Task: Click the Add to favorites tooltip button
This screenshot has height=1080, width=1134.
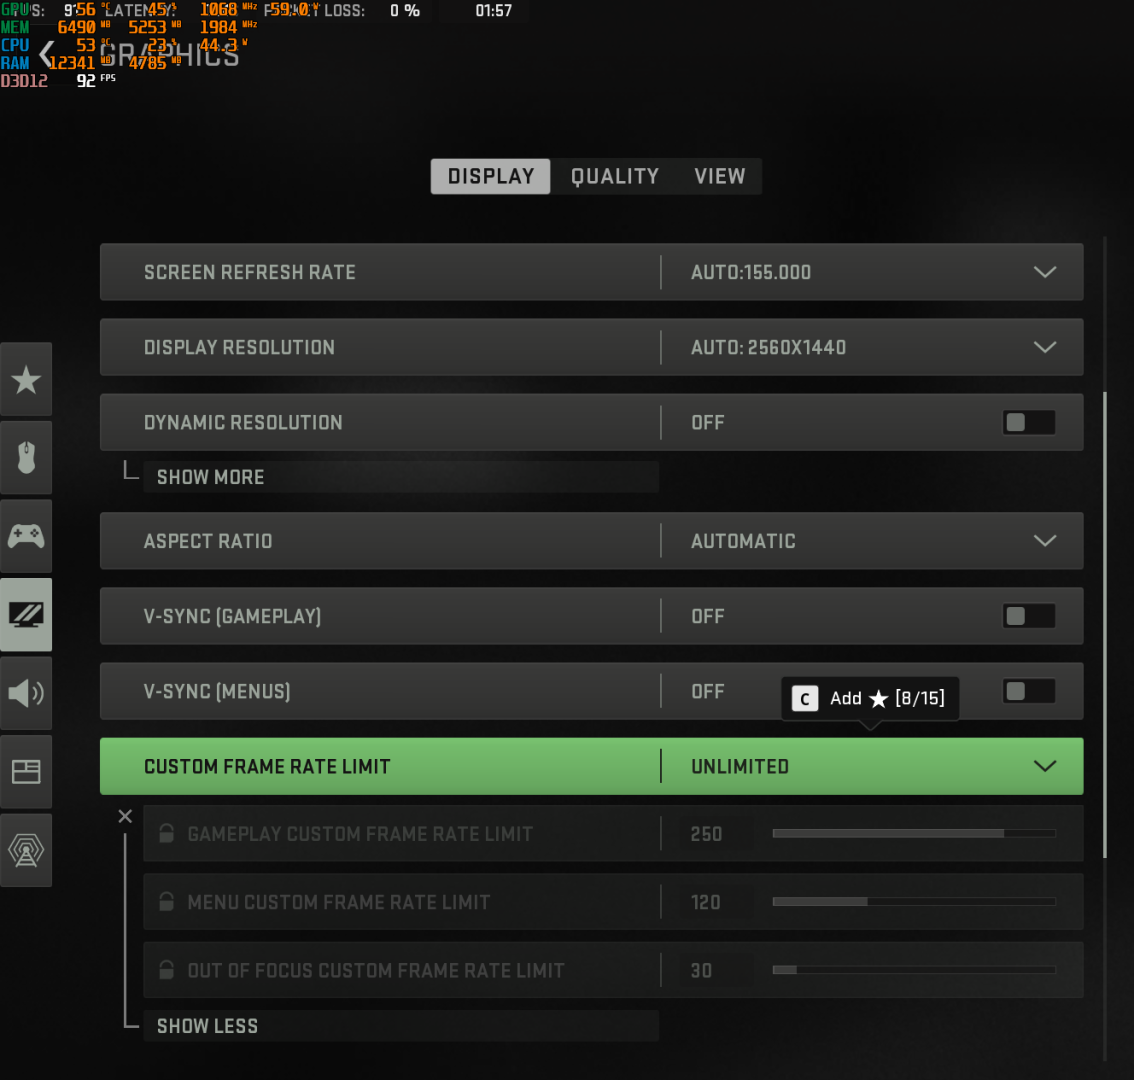Action: (870, 699)
